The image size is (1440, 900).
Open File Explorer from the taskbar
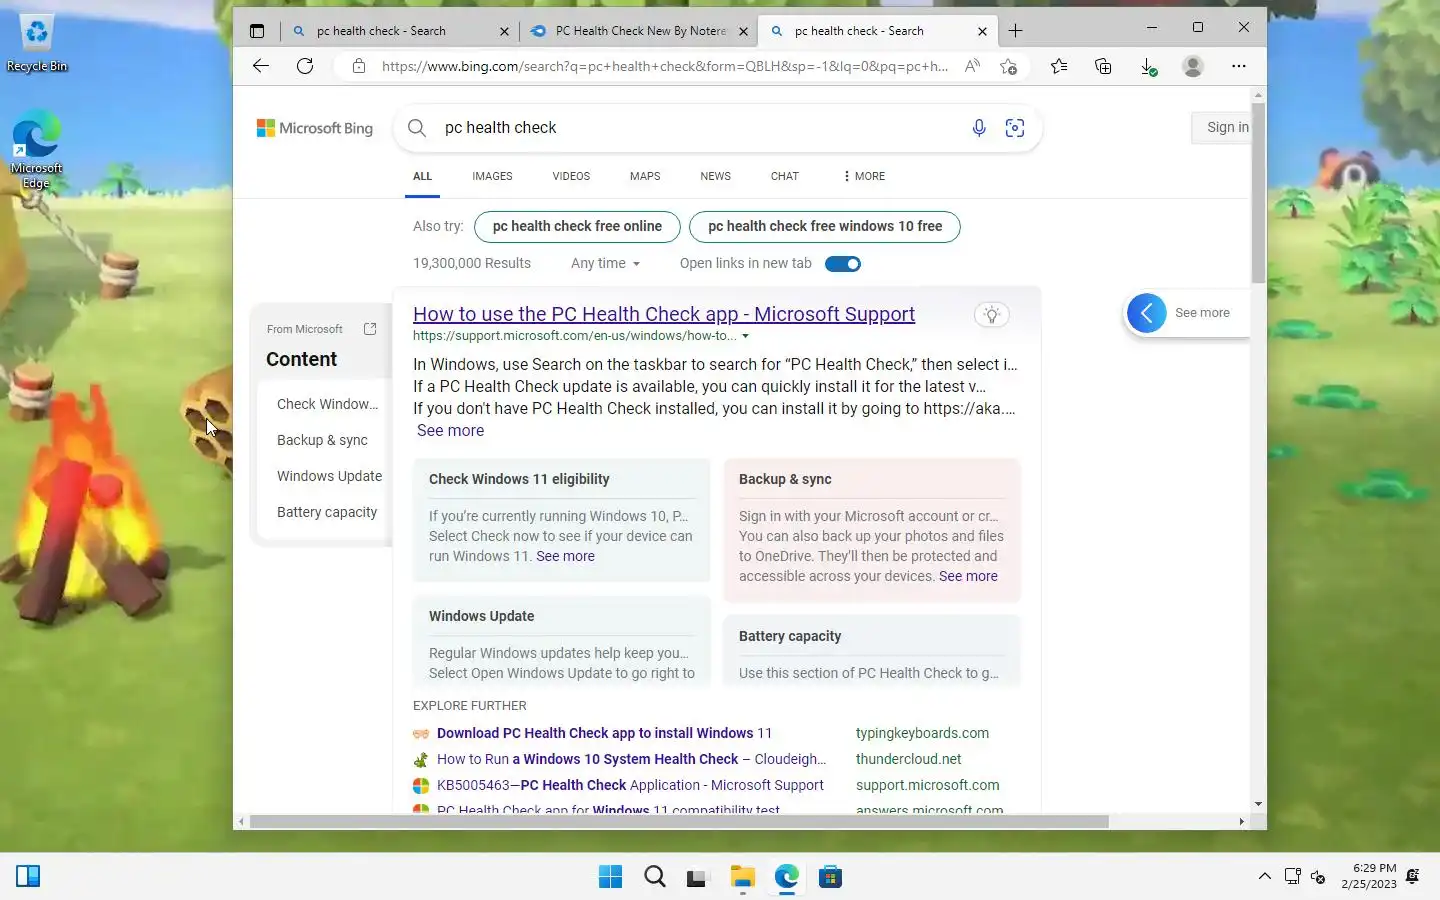click(742, 877)
